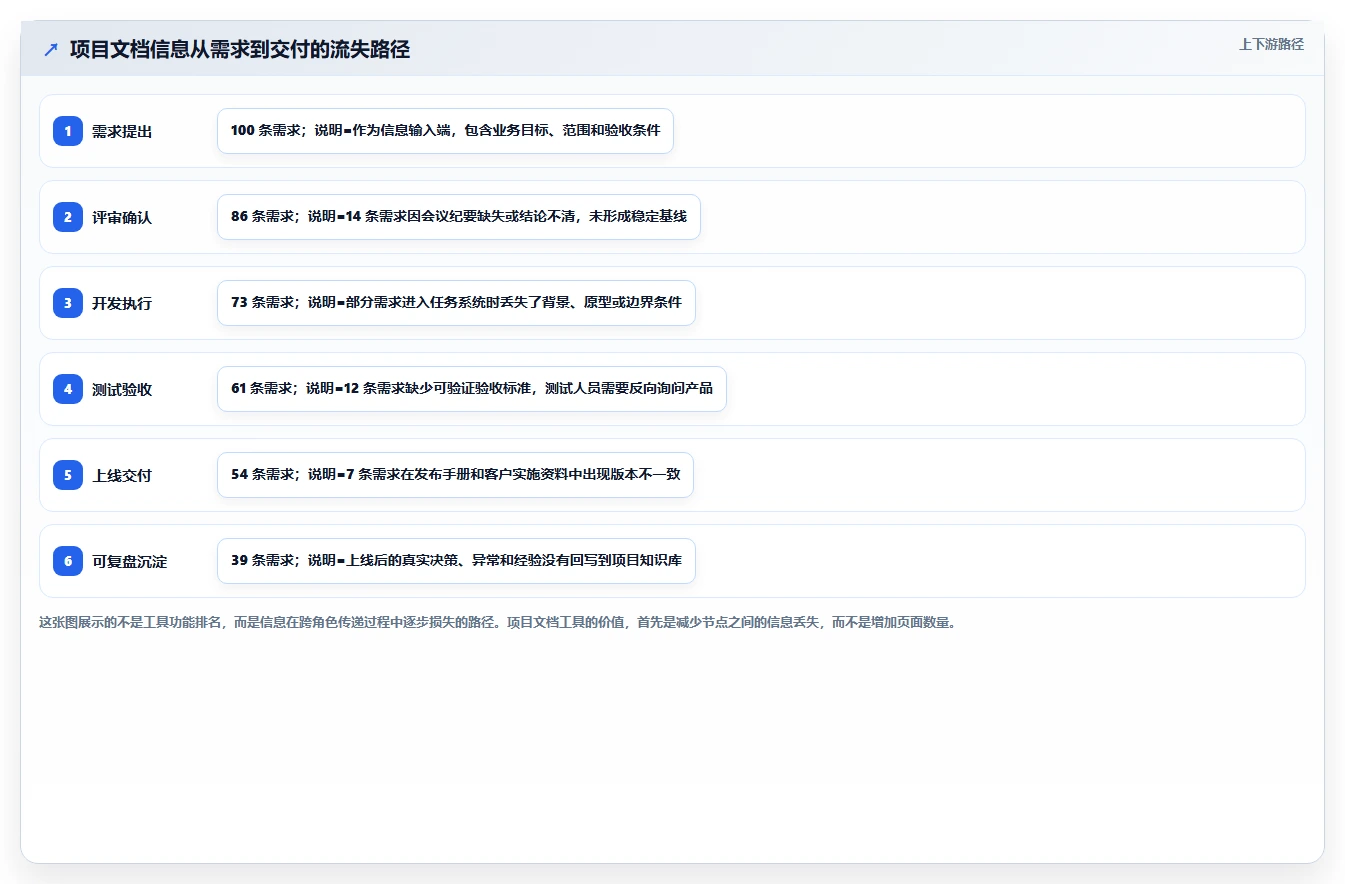Click the step 5 number badge
The width and height of the screenshot is (1345, 884).
click(68, 475)
